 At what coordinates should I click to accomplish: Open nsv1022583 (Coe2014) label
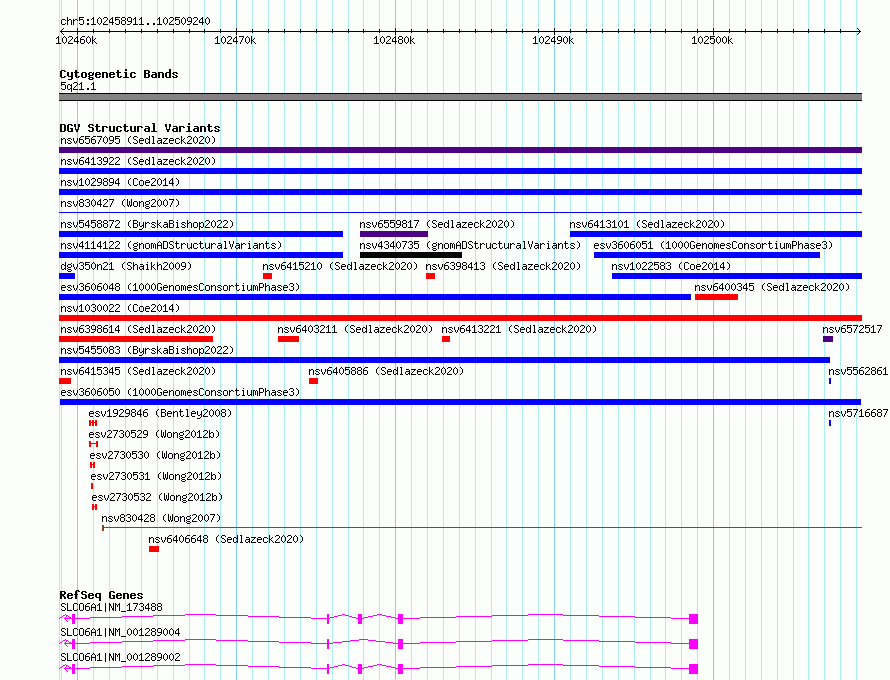[671, 266]
